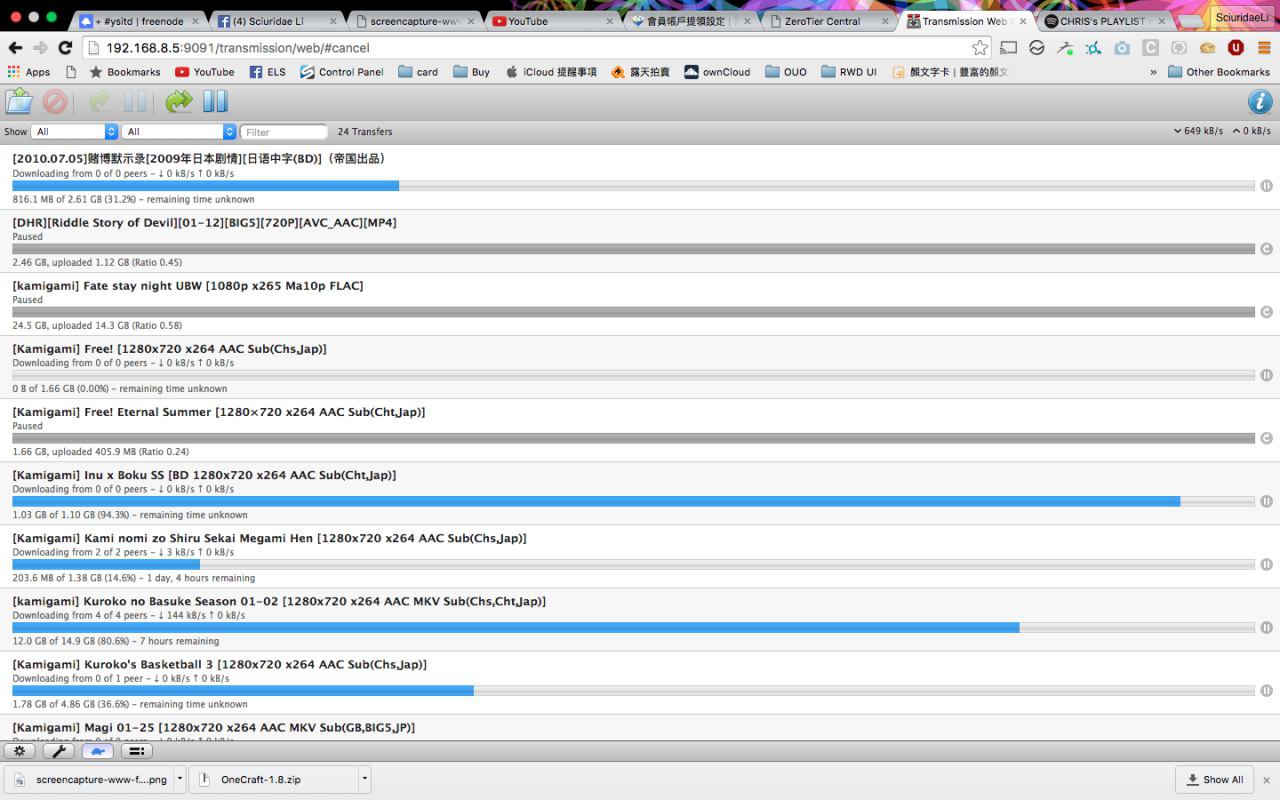Click the camera screenshot extension icon
The height and width of the screenshot is (800, 1280).
click(1122, 47)
